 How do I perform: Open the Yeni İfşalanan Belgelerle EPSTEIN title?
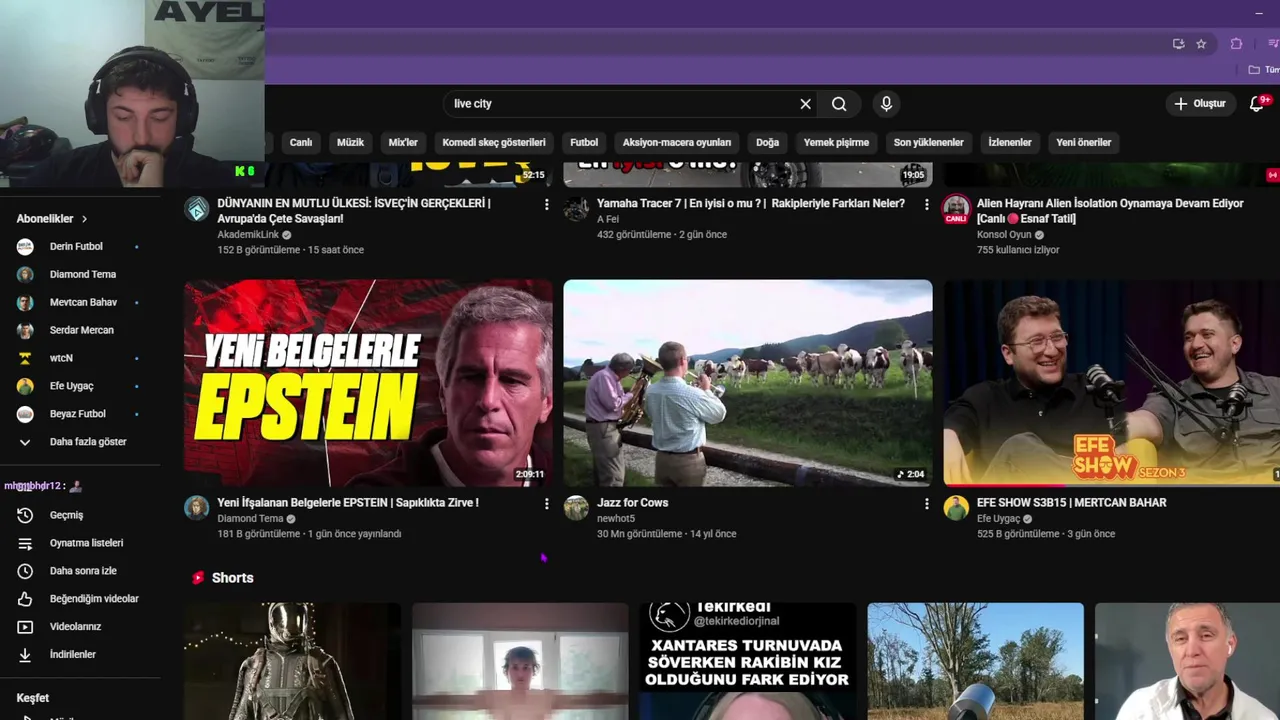coord(348,503)
